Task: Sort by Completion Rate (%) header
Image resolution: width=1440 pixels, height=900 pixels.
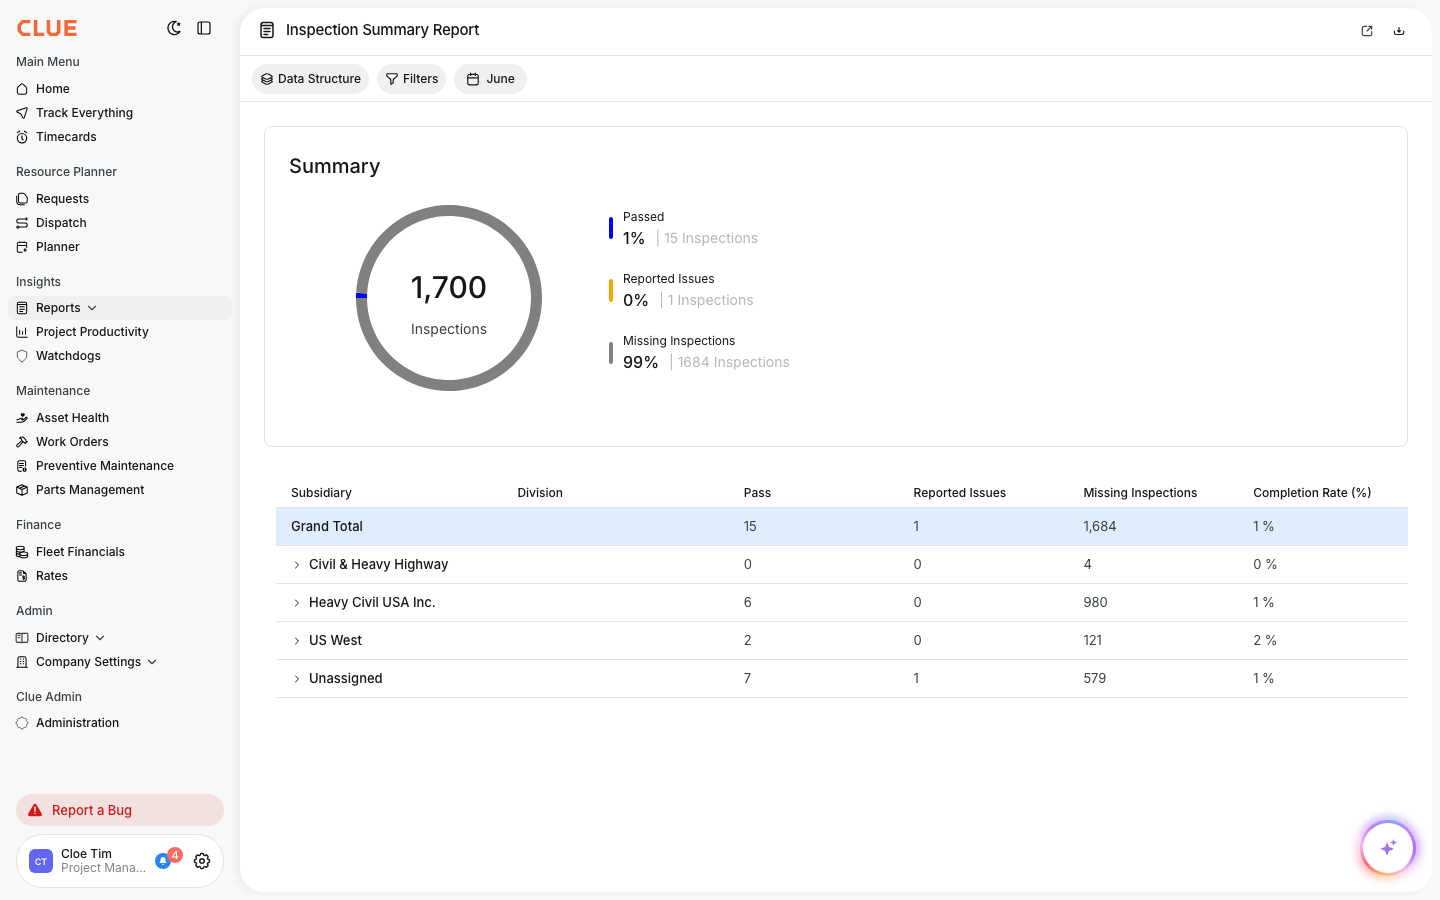Action: (1312, 493)
